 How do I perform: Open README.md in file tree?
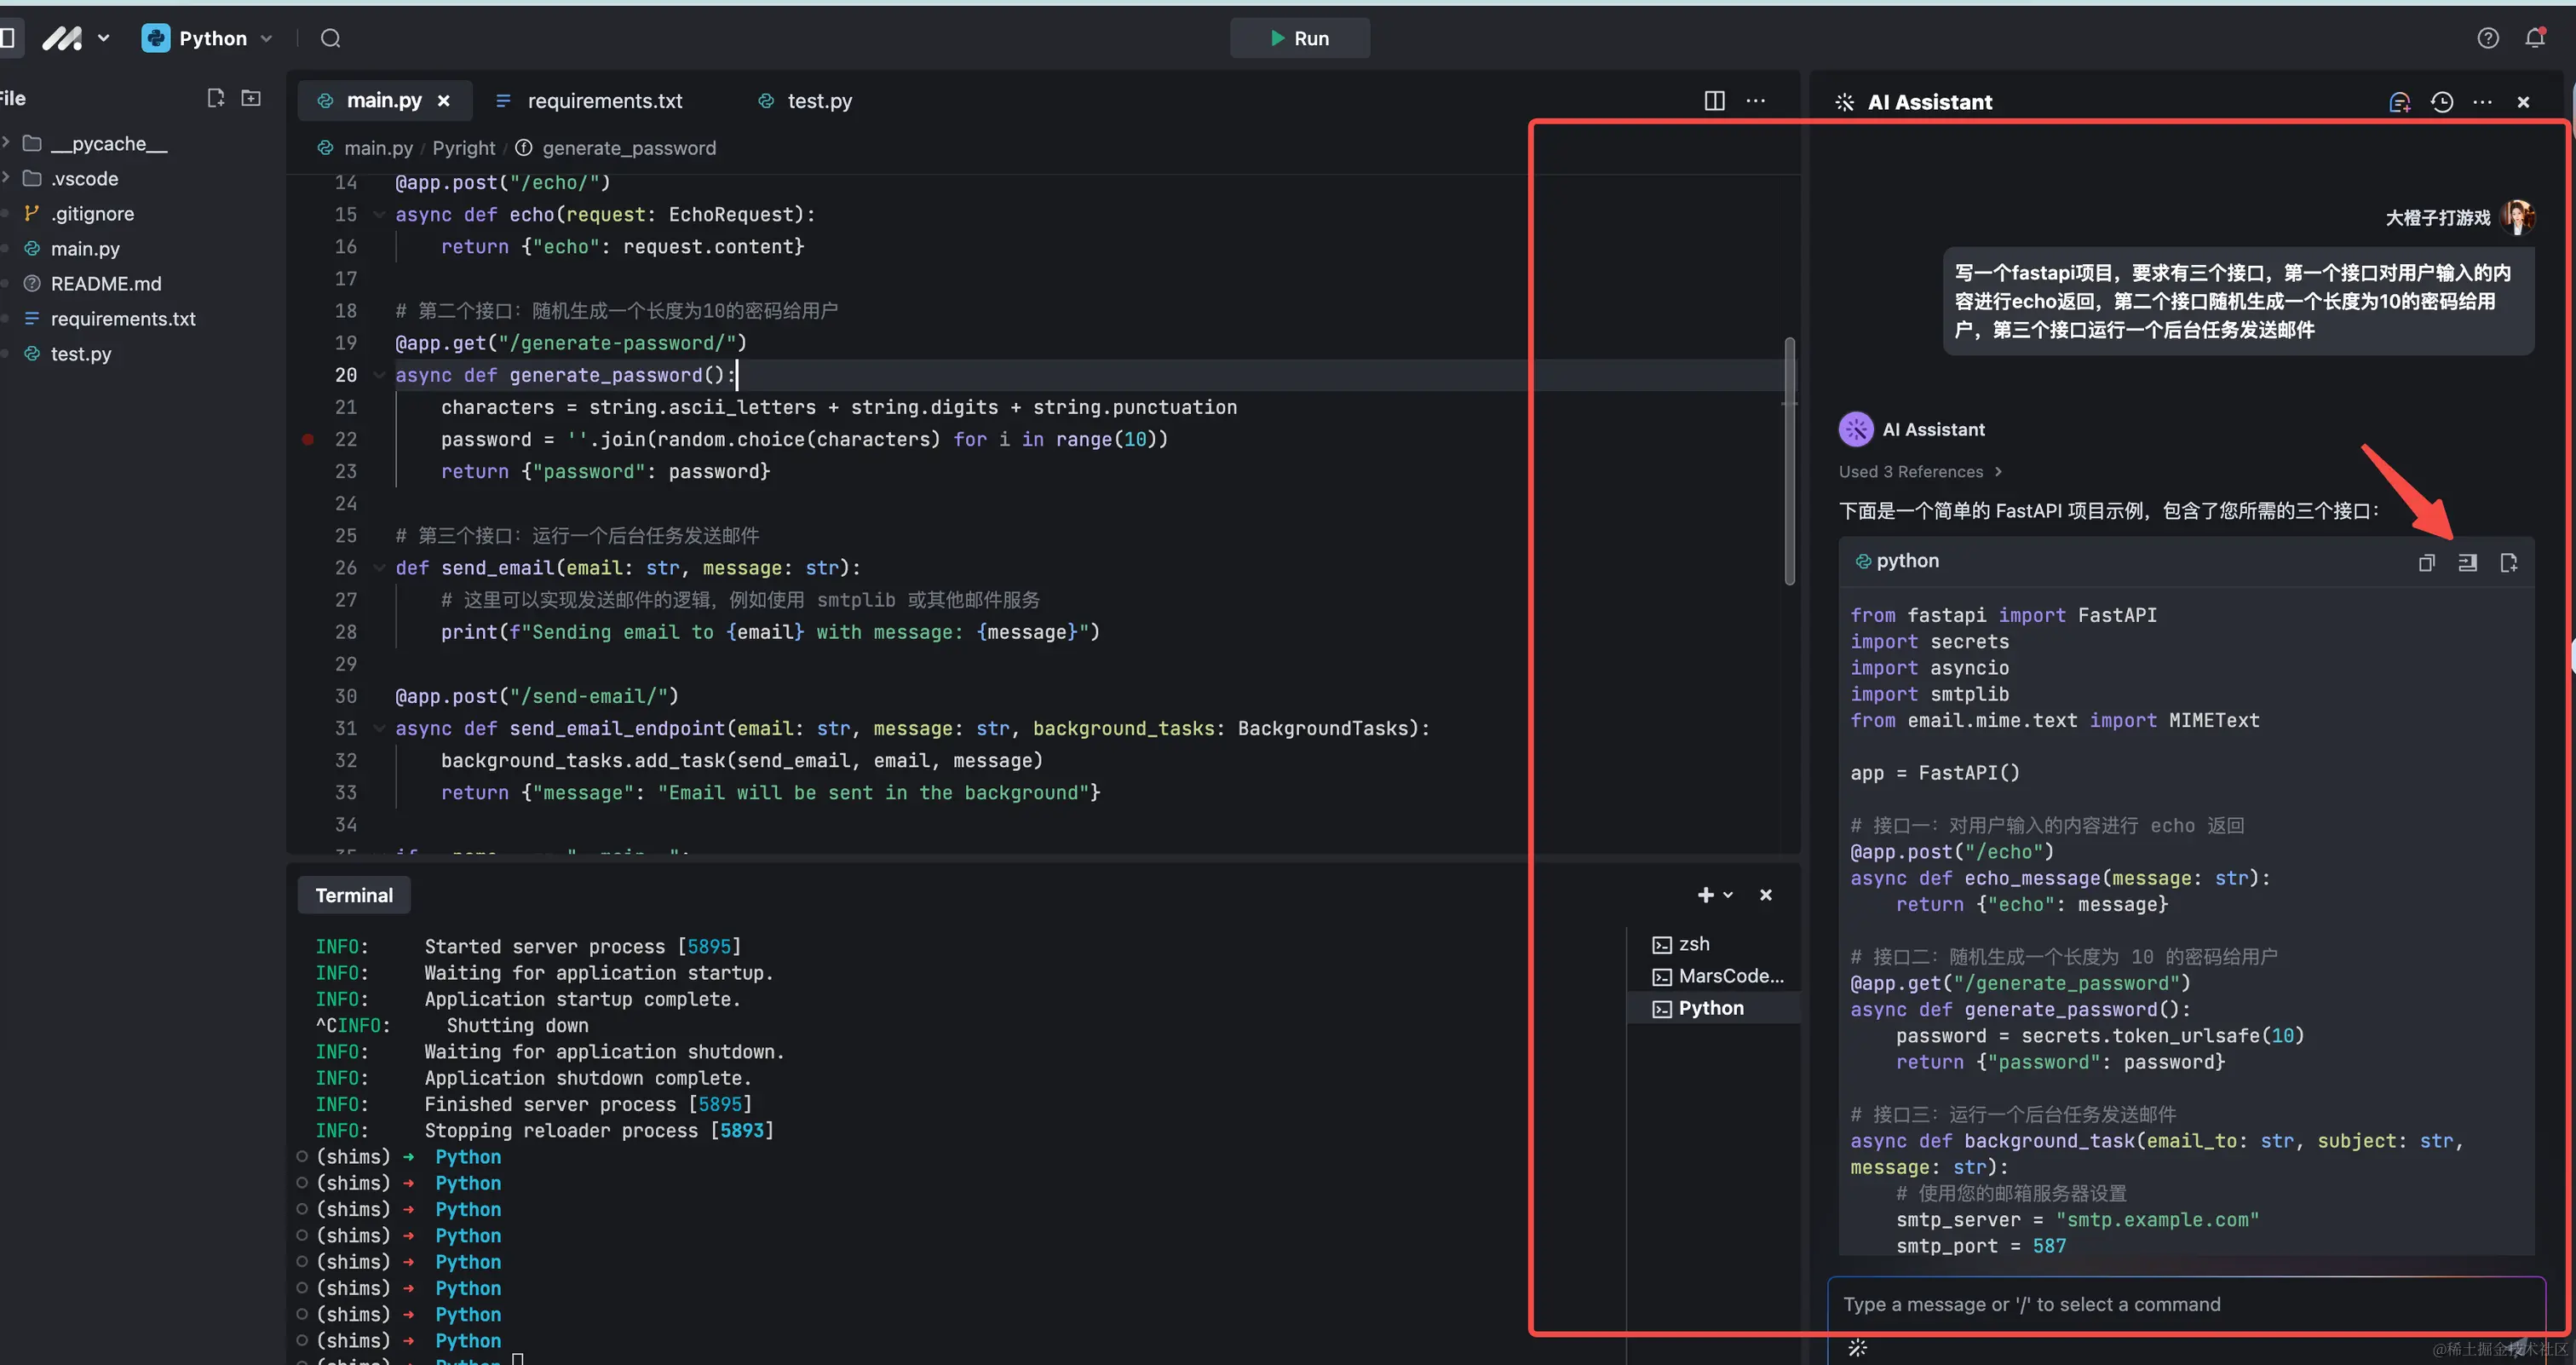point(105,284)
